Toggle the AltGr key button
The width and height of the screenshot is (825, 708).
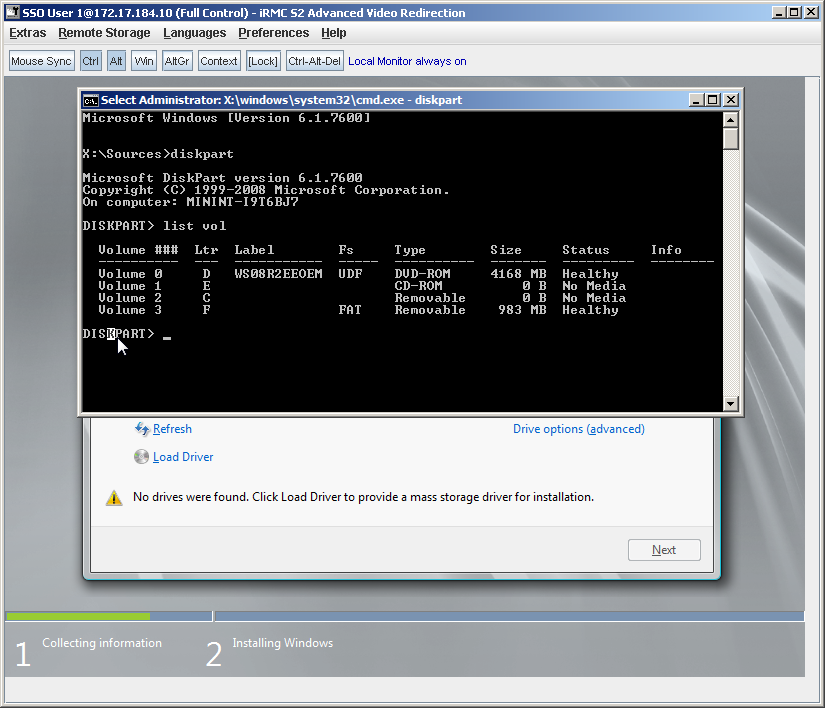click(177, 61)
